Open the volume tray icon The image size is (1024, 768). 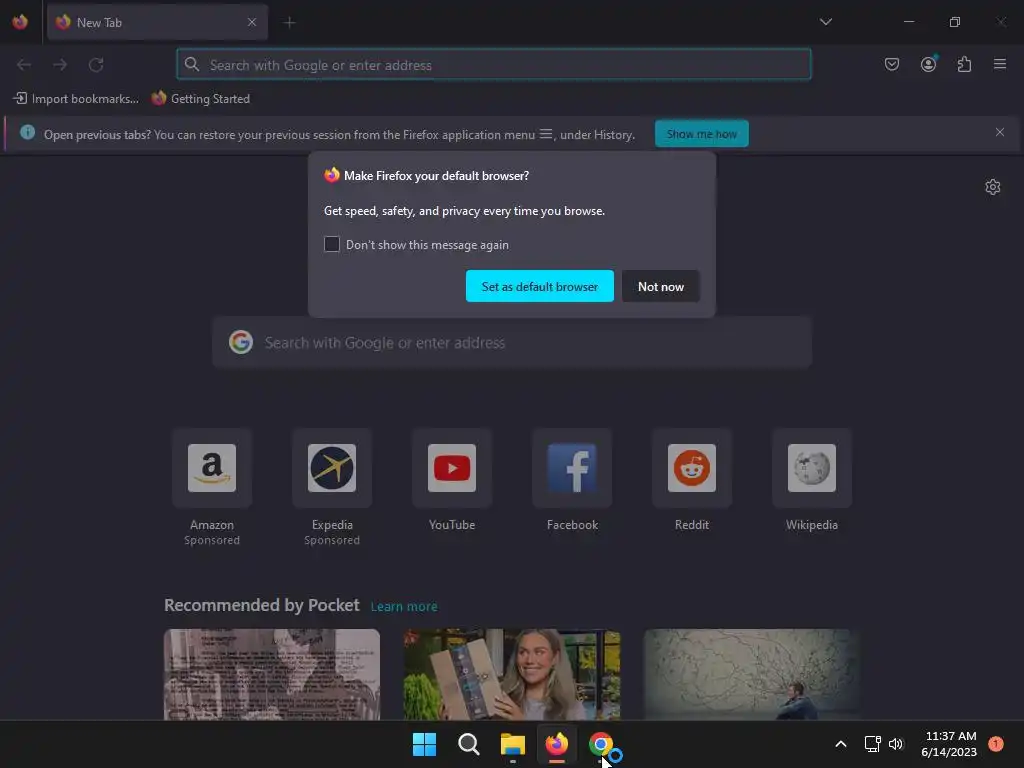click(896, 744)
